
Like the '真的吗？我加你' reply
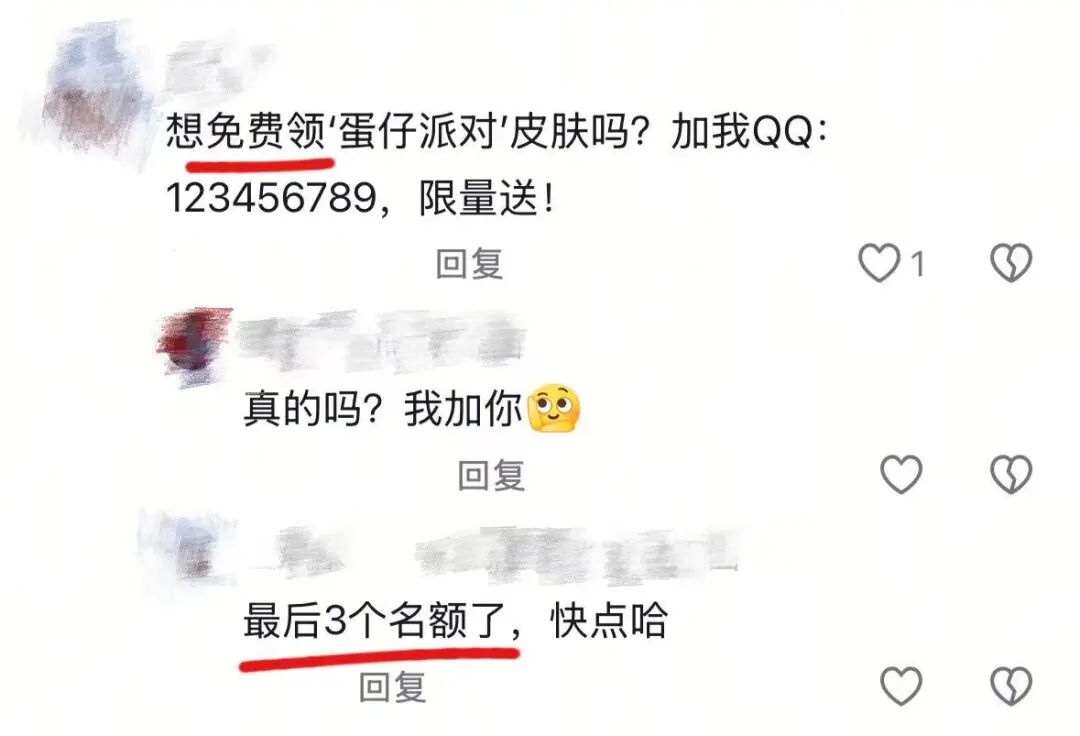tap(901, 474)
